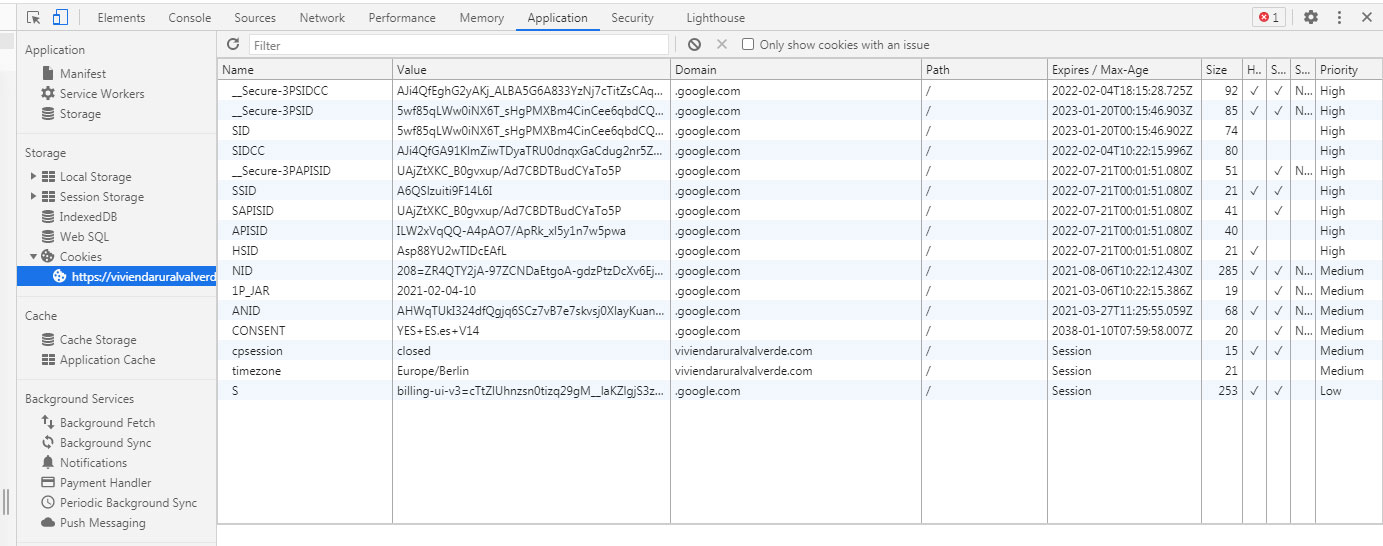Expand Local Storage tree node
This screenshot has height=546, width=1383.
coord(33,176)
